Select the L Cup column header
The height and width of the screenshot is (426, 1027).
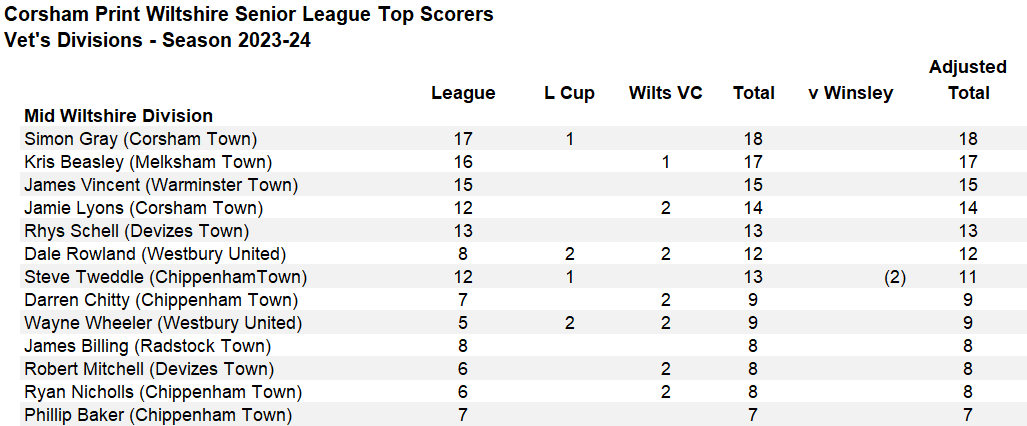pos(569,94)
